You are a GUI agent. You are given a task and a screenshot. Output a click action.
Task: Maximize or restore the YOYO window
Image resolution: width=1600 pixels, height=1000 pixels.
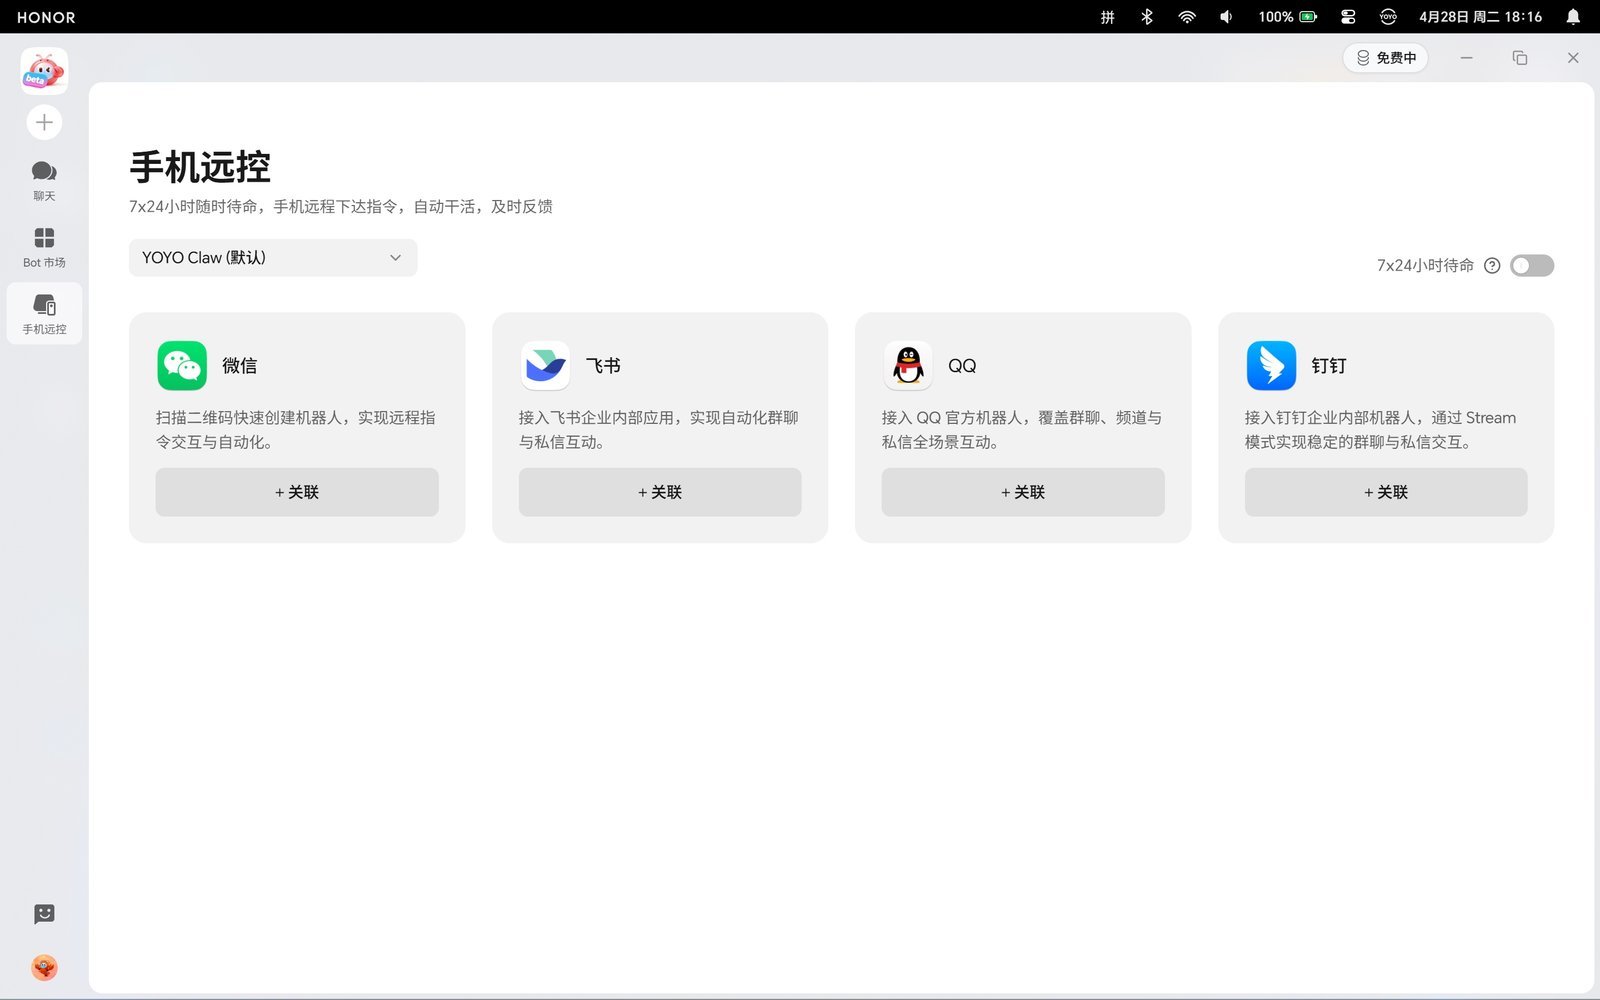1520,58
